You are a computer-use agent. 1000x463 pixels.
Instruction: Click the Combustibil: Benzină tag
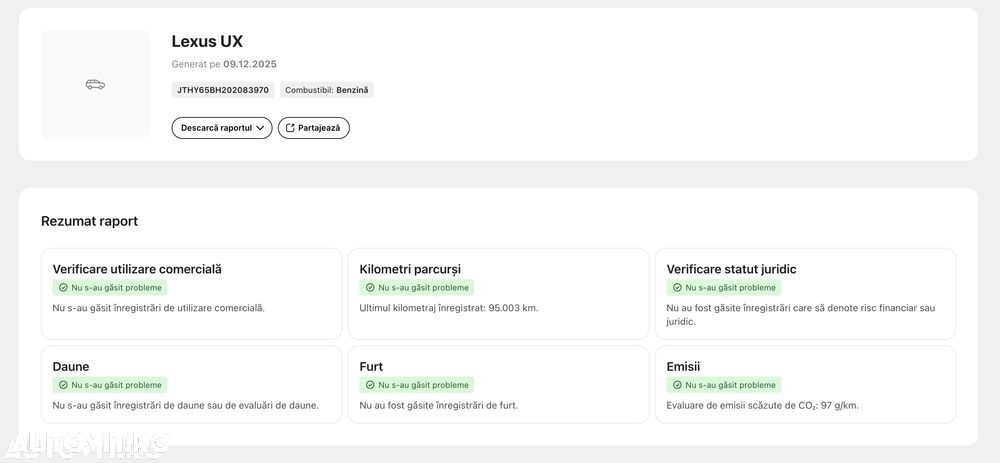coord(327,90)
